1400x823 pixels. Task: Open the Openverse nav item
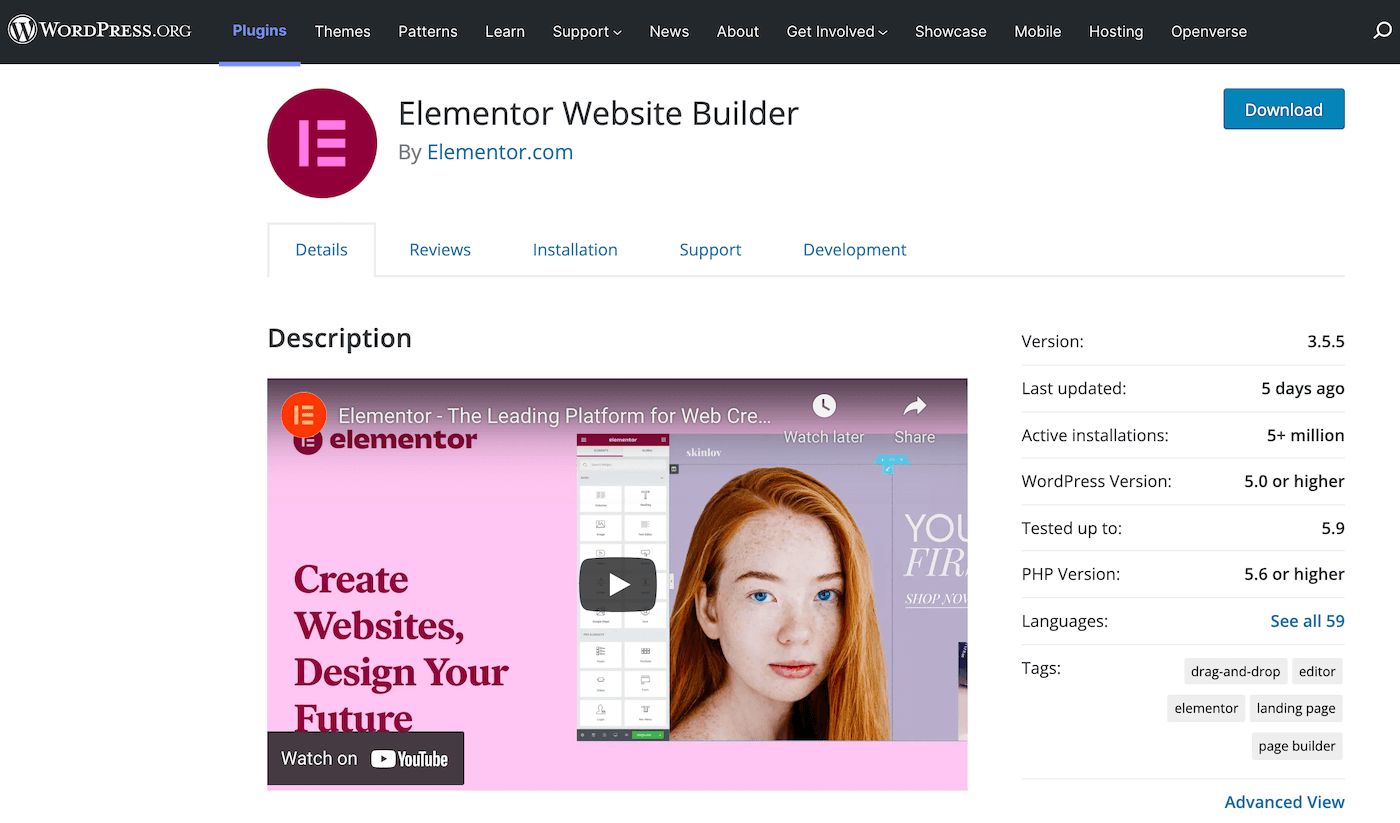point(1209,32)
